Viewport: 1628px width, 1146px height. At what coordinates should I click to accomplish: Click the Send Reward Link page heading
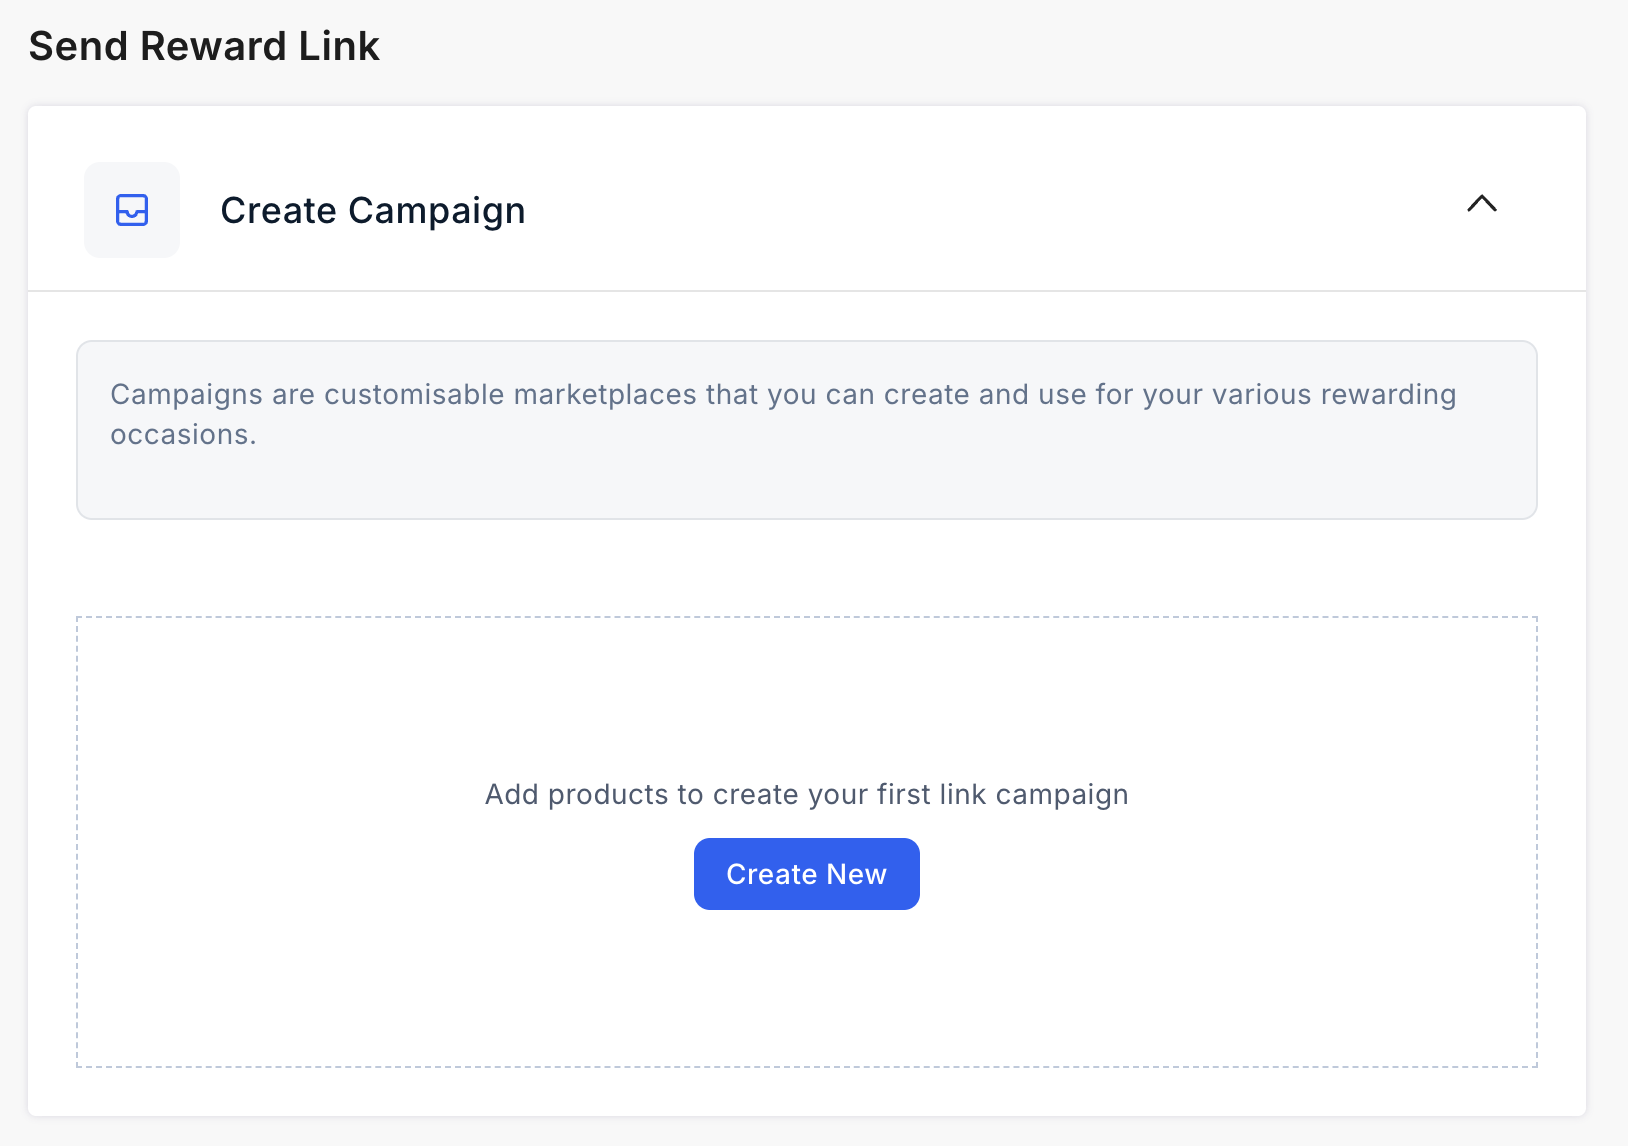pyautogui.click(x=204, y=46)
